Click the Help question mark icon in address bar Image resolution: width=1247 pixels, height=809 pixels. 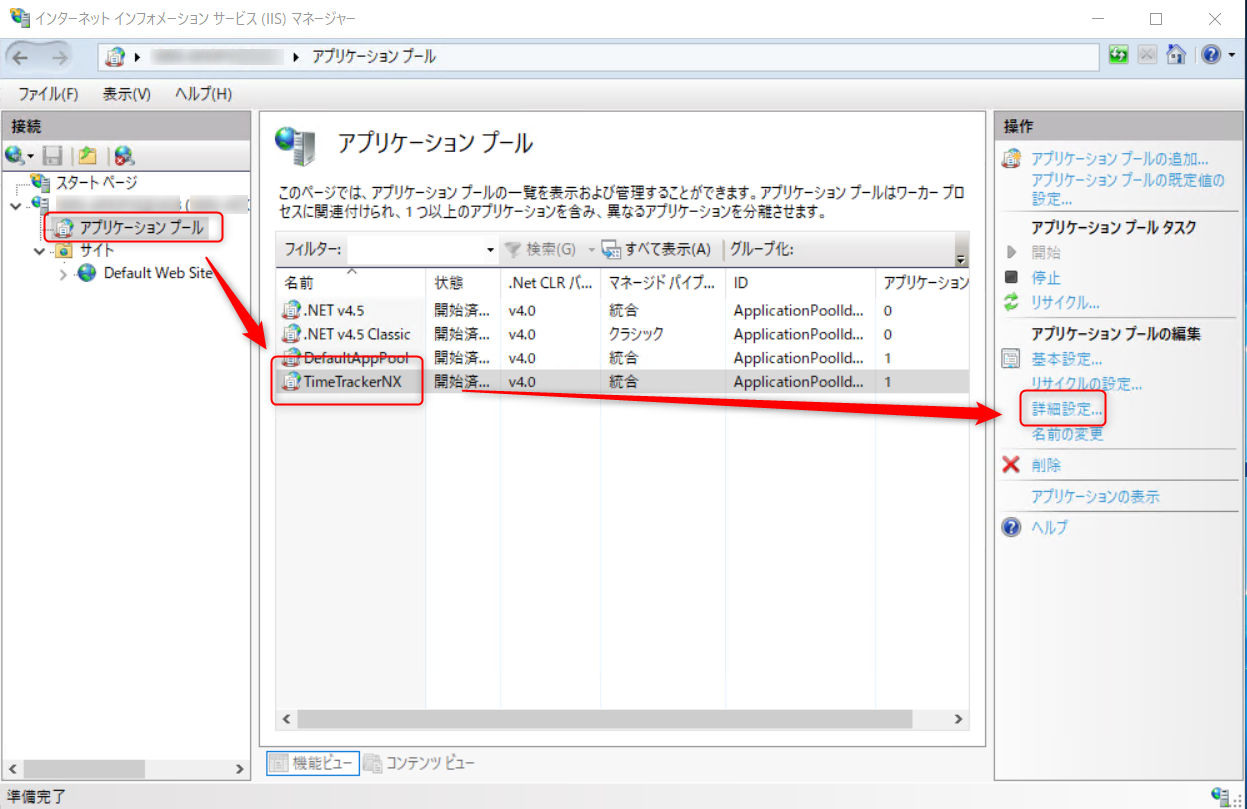point(1208,56)
